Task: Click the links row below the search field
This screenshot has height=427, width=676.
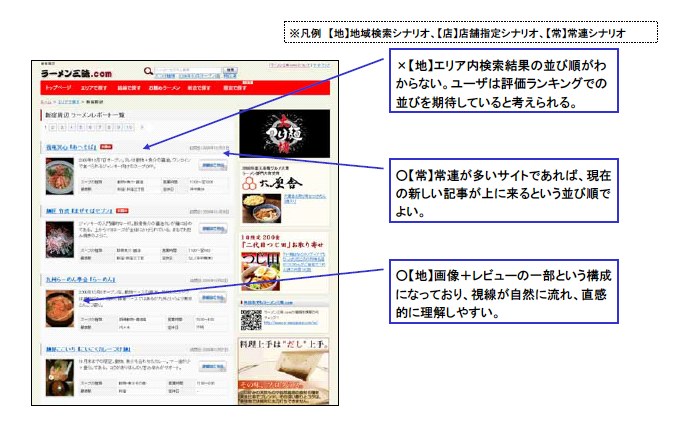Action: 196,75
